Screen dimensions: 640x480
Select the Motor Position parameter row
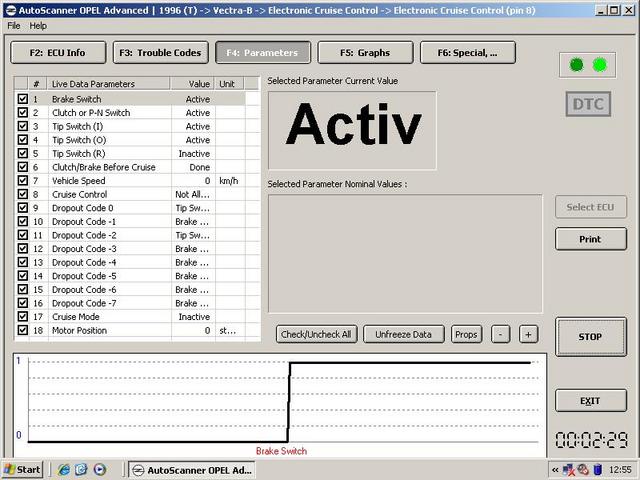[130, 330]
